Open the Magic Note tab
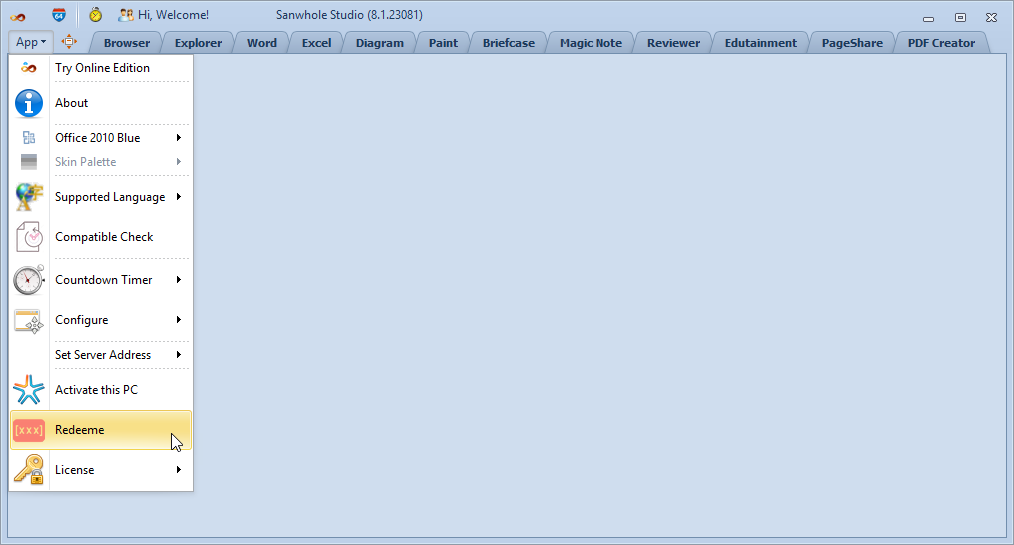This screenshot has width=1014, height=545. [590, 43]
